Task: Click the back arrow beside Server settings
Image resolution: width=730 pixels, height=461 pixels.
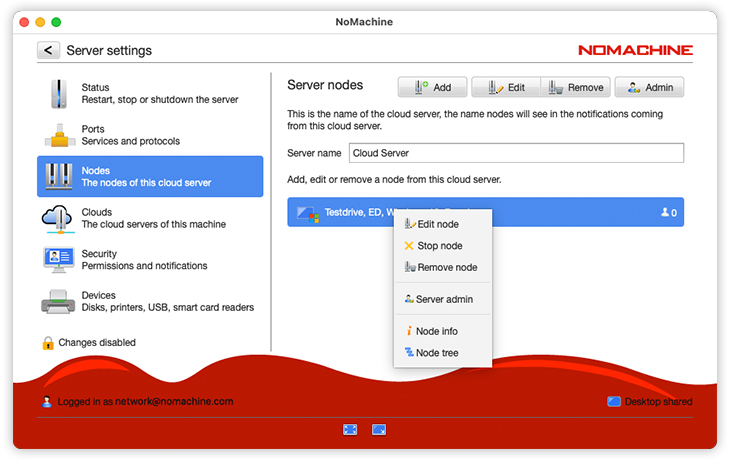Action: coord(48,50)
